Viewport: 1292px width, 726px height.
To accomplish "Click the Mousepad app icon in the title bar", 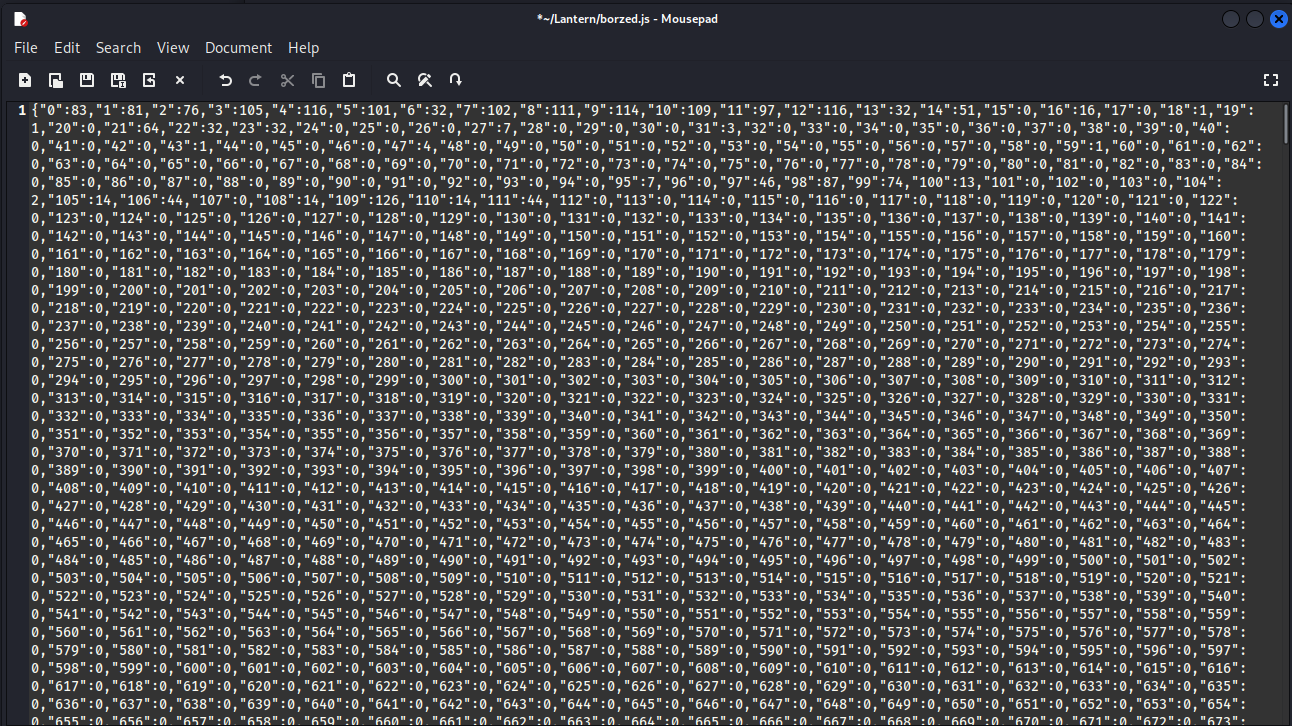I will 20,18.
